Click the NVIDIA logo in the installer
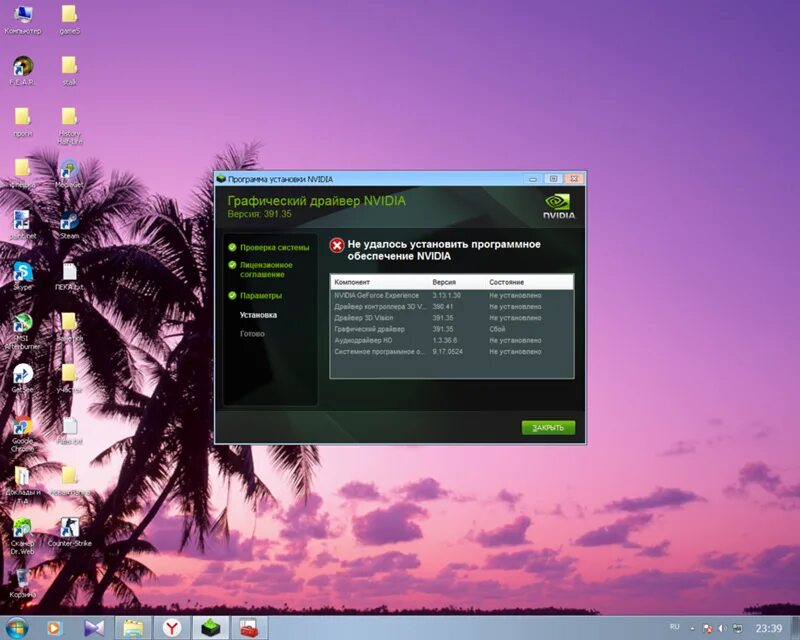This screenshot has width=800, height=640. pyautogui.click(x=559, y=207)
